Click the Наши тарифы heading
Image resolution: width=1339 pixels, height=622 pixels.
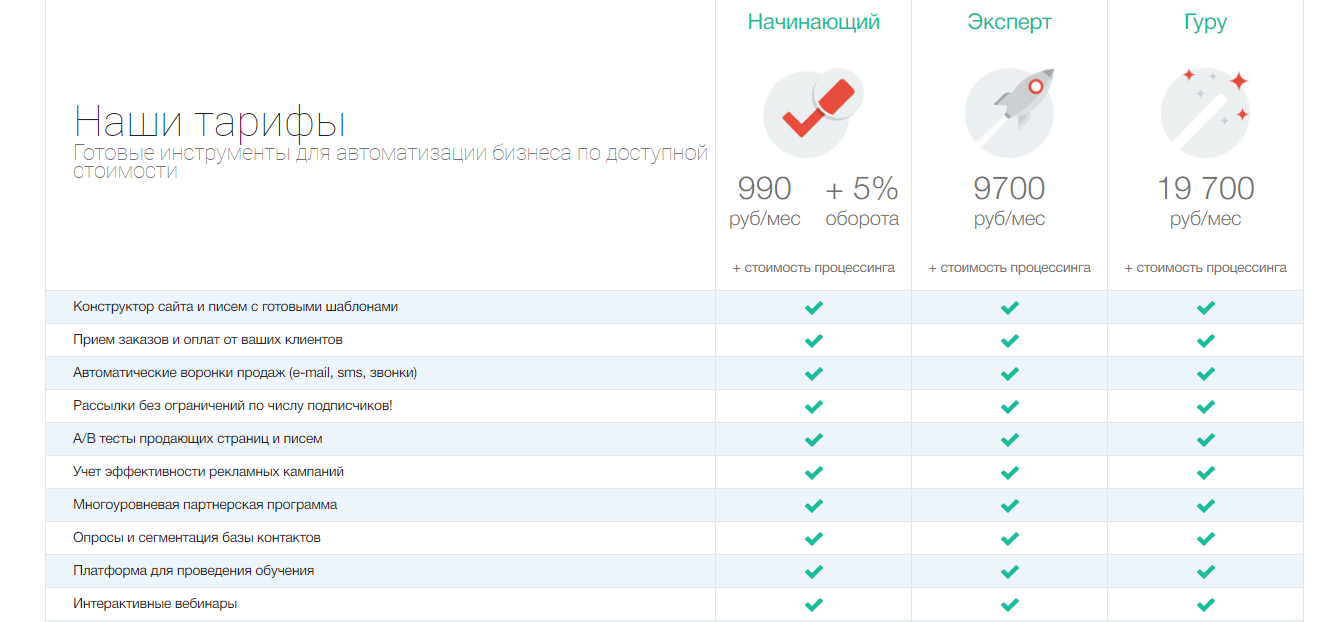[x=210, y=123]
